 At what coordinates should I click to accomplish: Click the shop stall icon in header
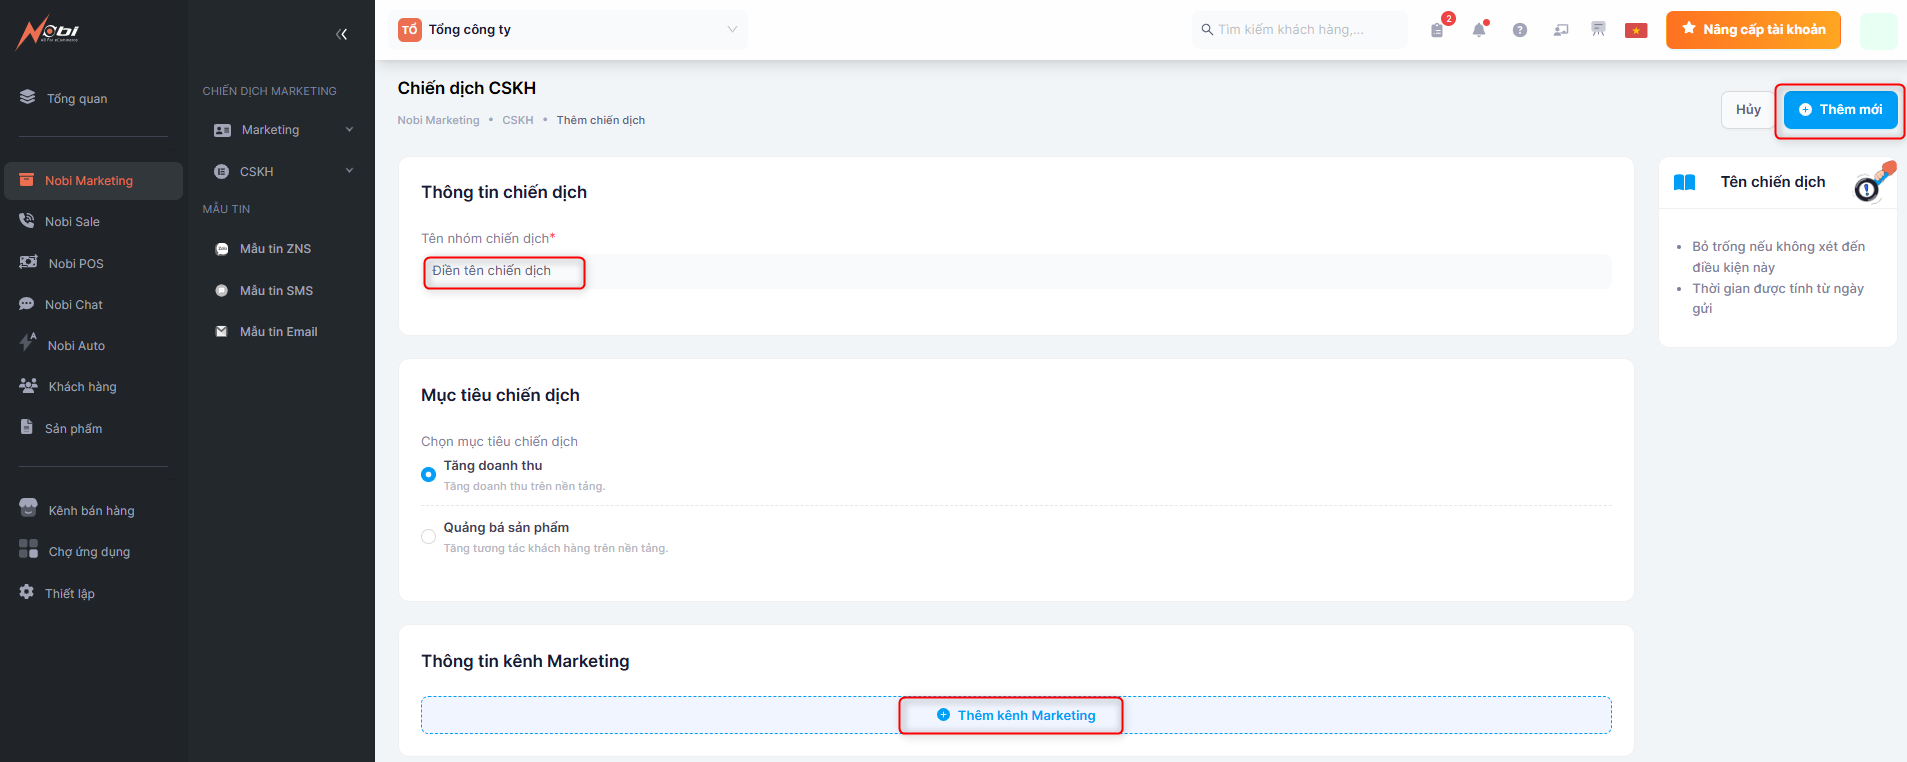[1598, 29]
